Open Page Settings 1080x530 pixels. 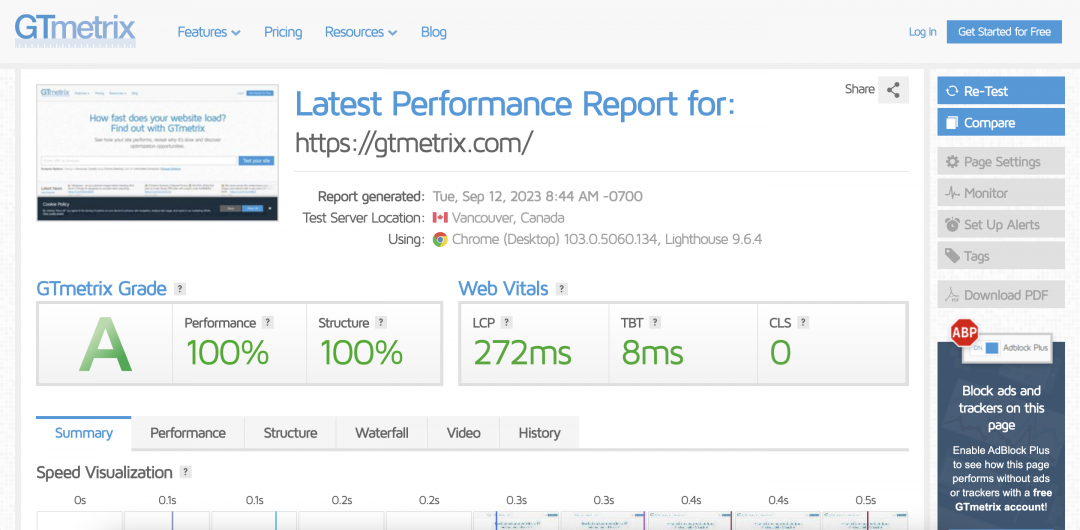tap(1001, 161)
